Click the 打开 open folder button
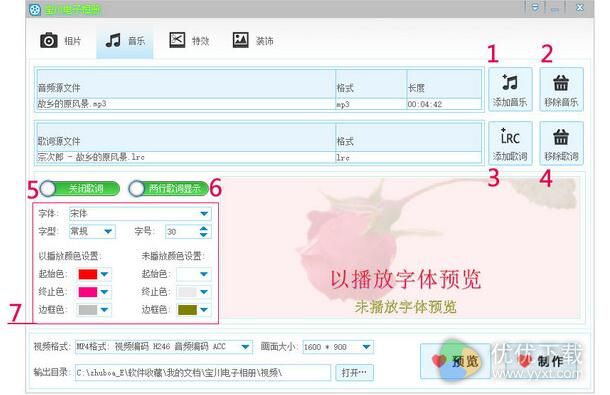The image size is (610, 395). [x=354, y=372]
